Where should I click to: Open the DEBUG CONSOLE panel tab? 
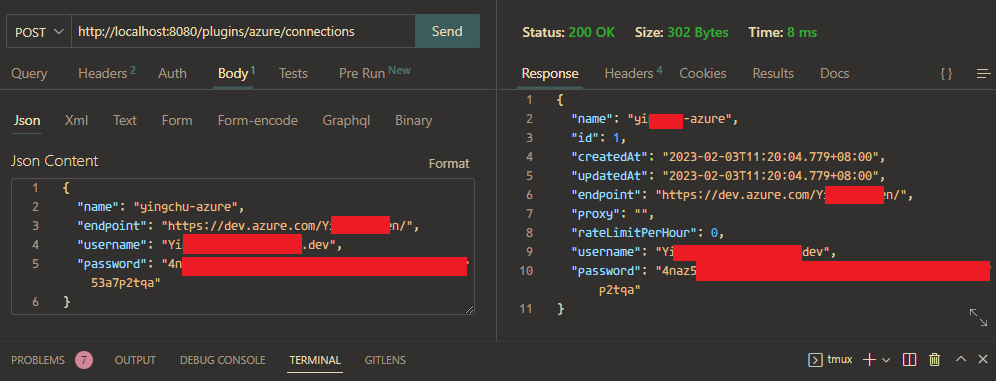222,360
